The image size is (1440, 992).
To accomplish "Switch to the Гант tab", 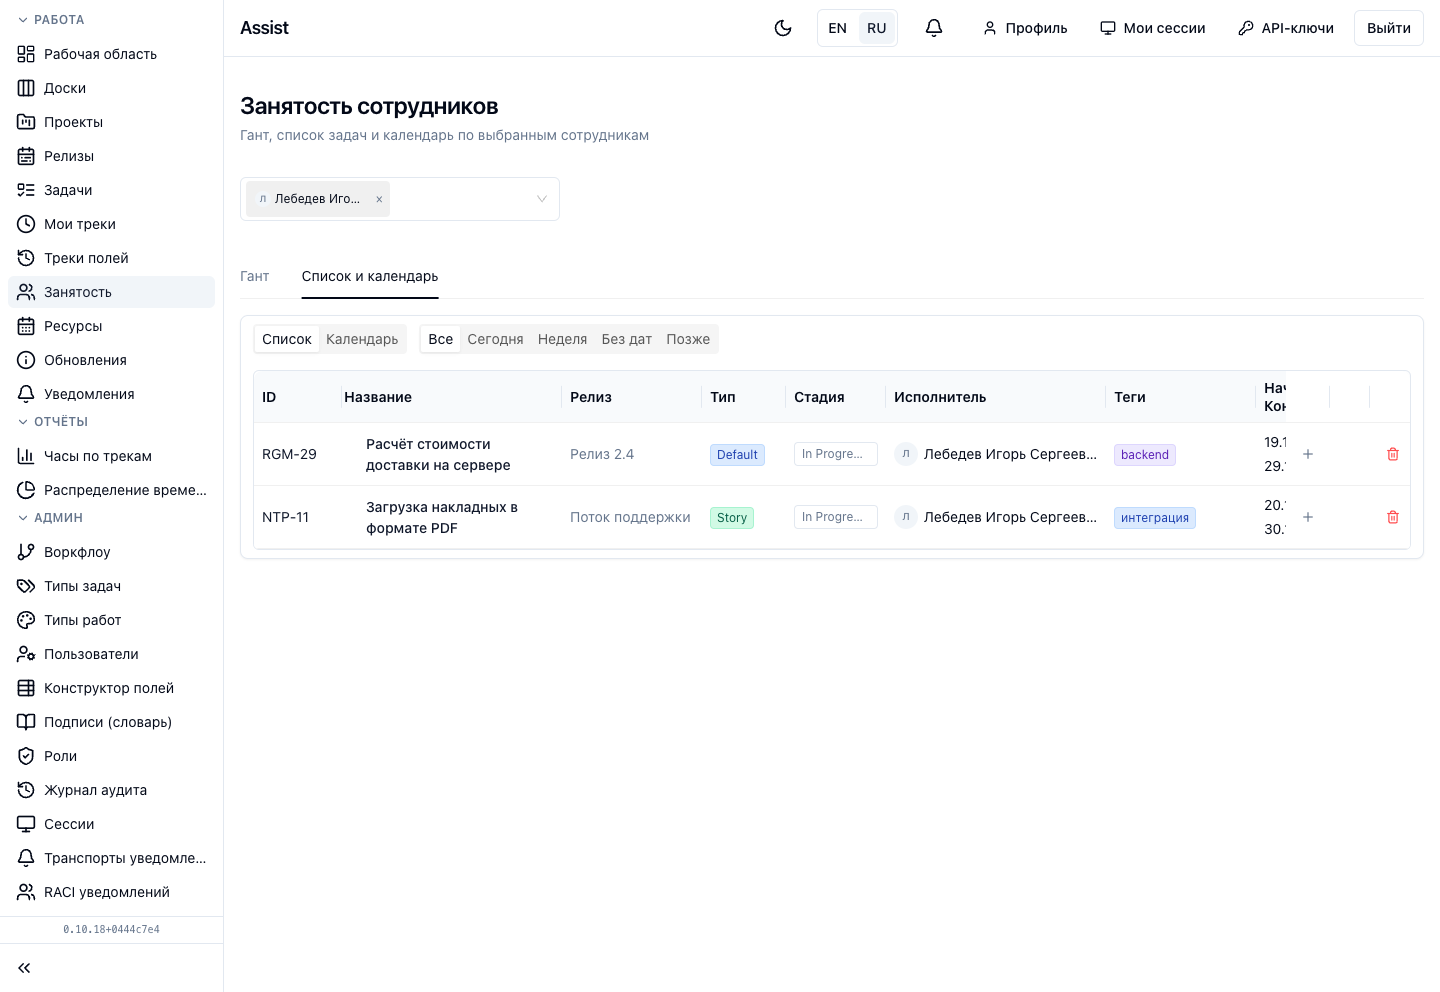I will click(x=255, y=276).
